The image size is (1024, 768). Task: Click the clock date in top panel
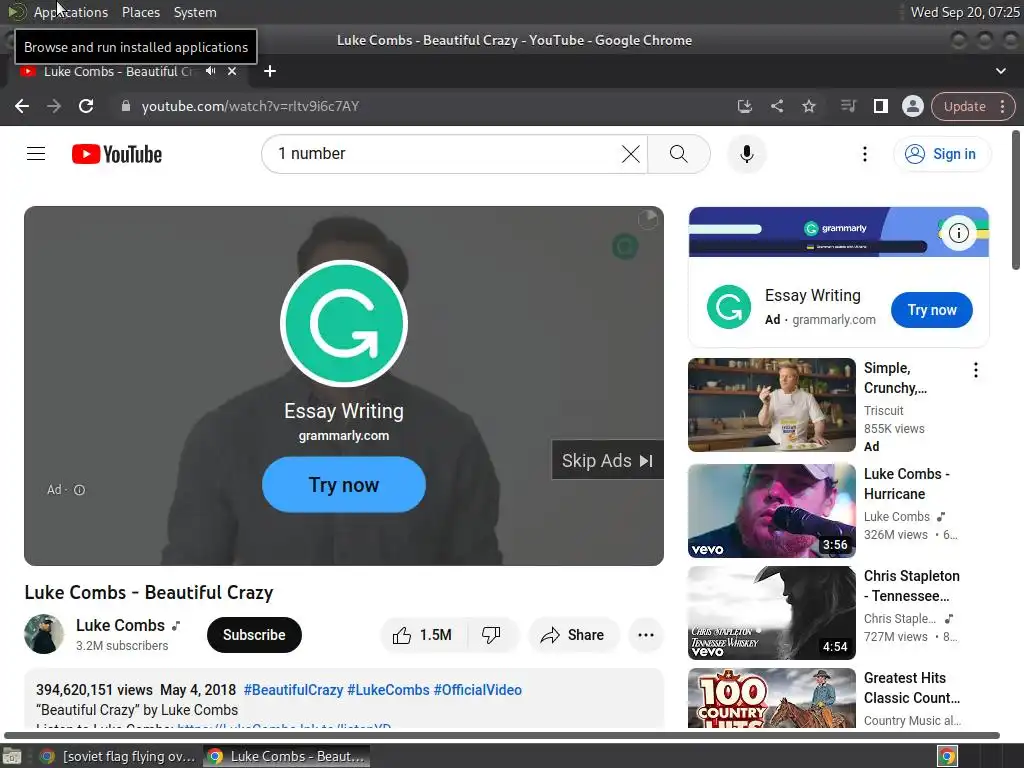coord(965,12)
